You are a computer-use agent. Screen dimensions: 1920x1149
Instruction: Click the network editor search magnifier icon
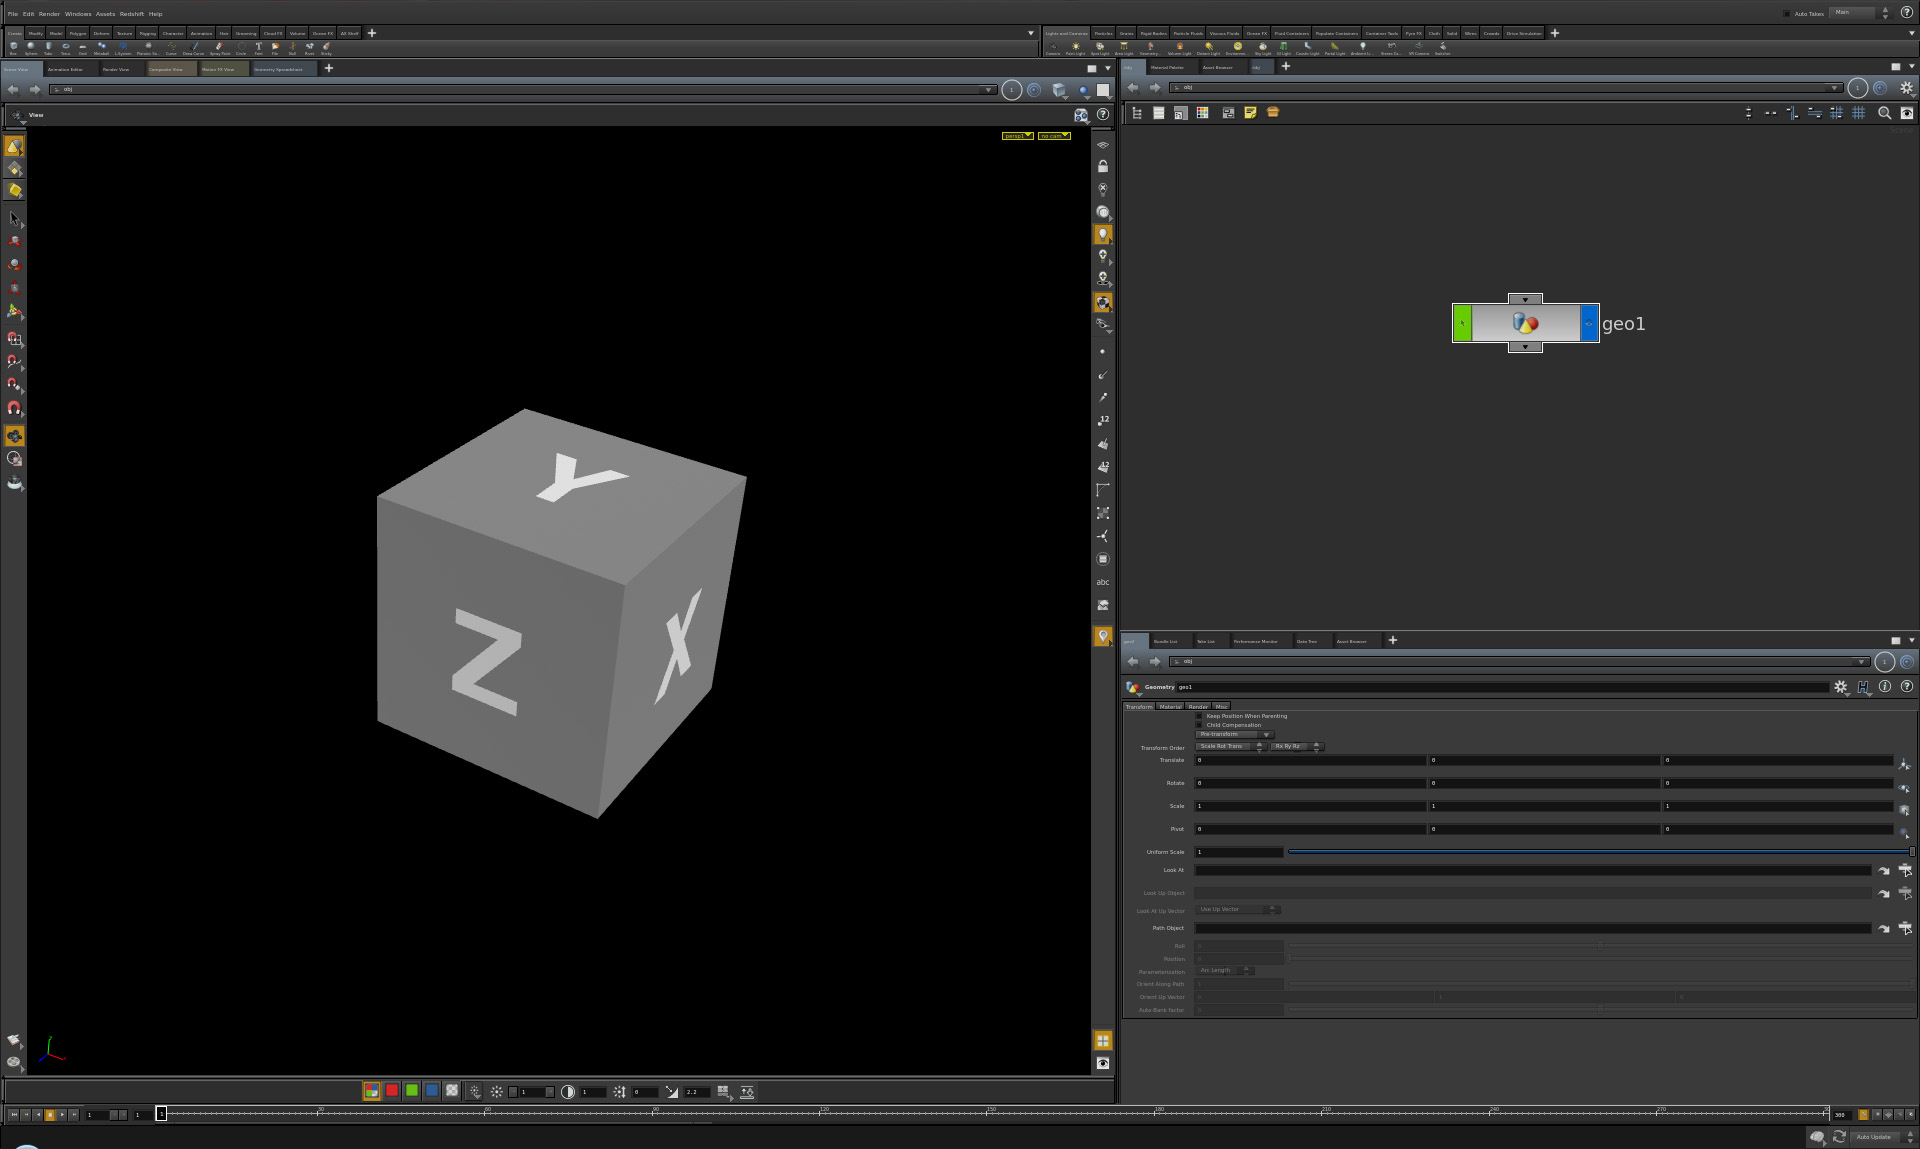1884,113
